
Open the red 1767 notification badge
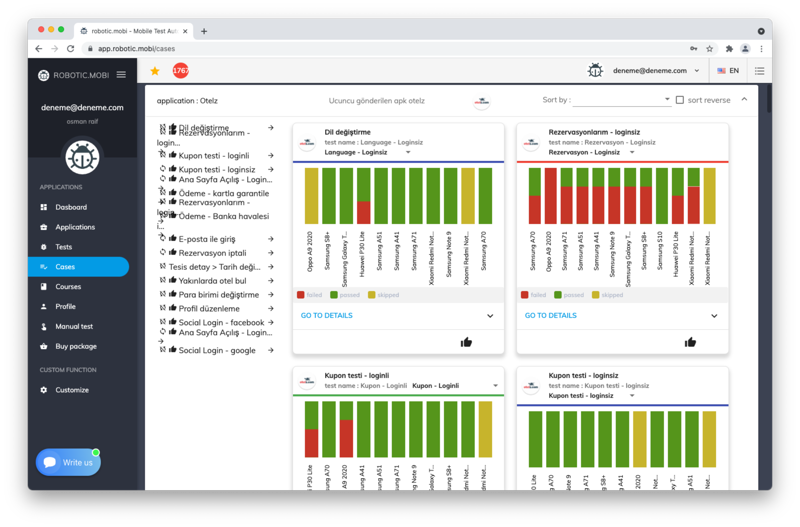(180, 71)
